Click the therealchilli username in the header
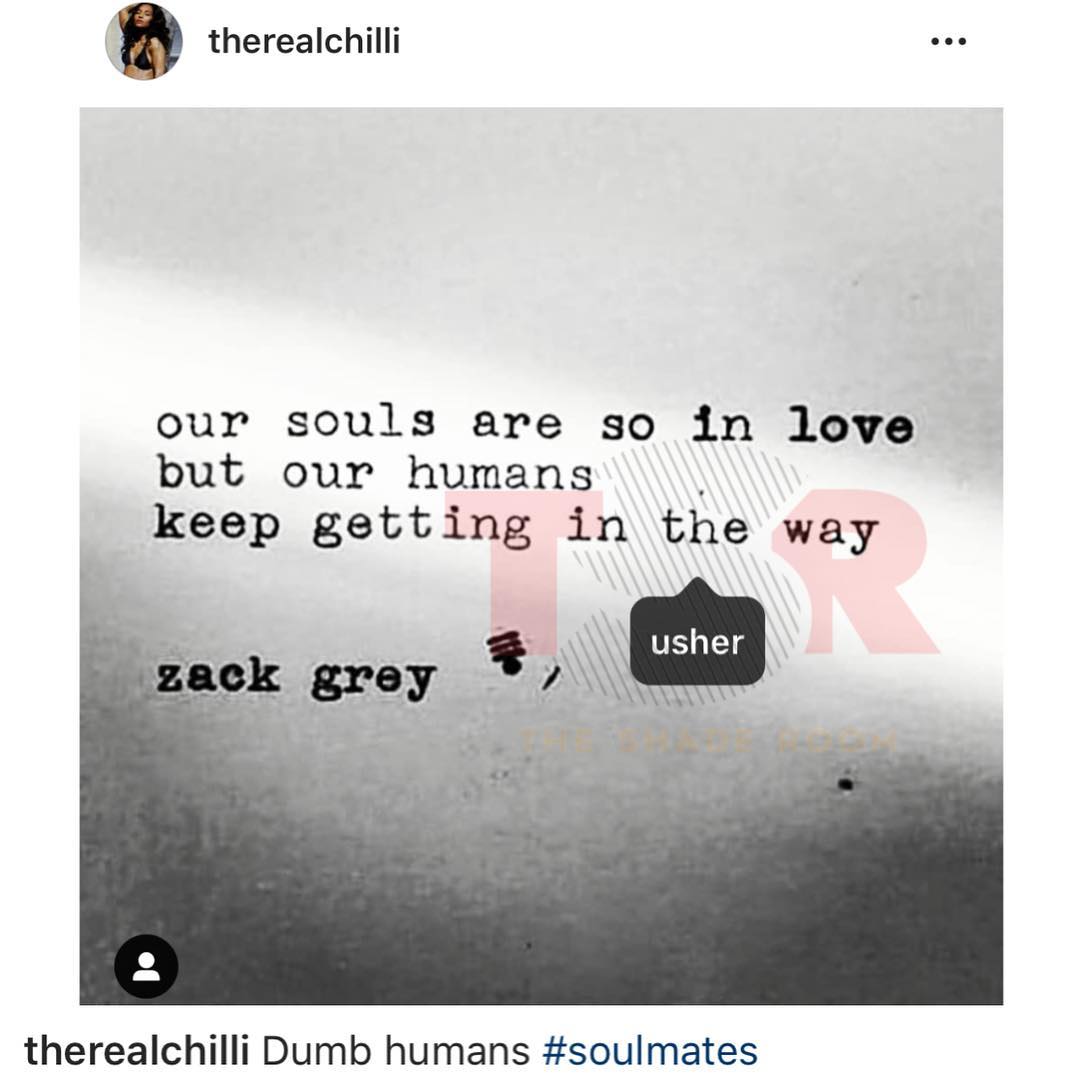Image resolution: width=1080 pixels, height=1080 pixels. (304, 41)
